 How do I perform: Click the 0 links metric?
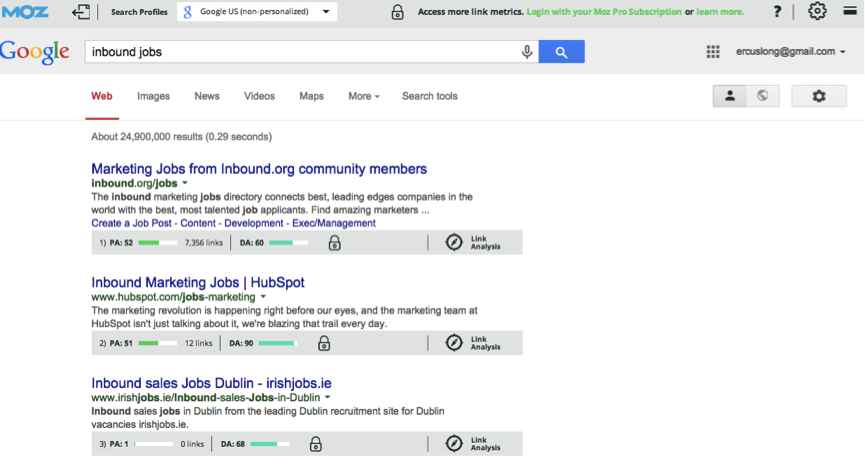tap(192, 444)
